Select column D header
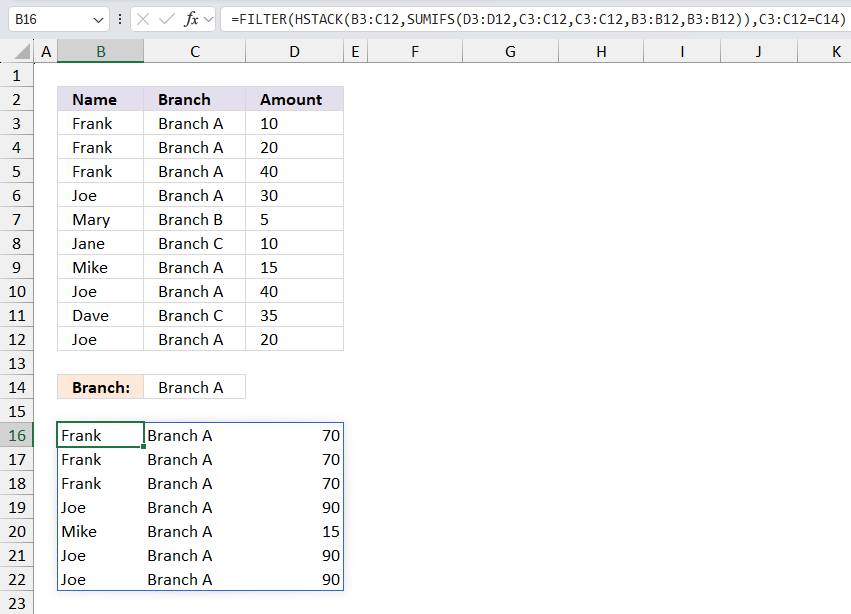Image resolution: width=851 pixels, height=614 pixels. (295, 52)
